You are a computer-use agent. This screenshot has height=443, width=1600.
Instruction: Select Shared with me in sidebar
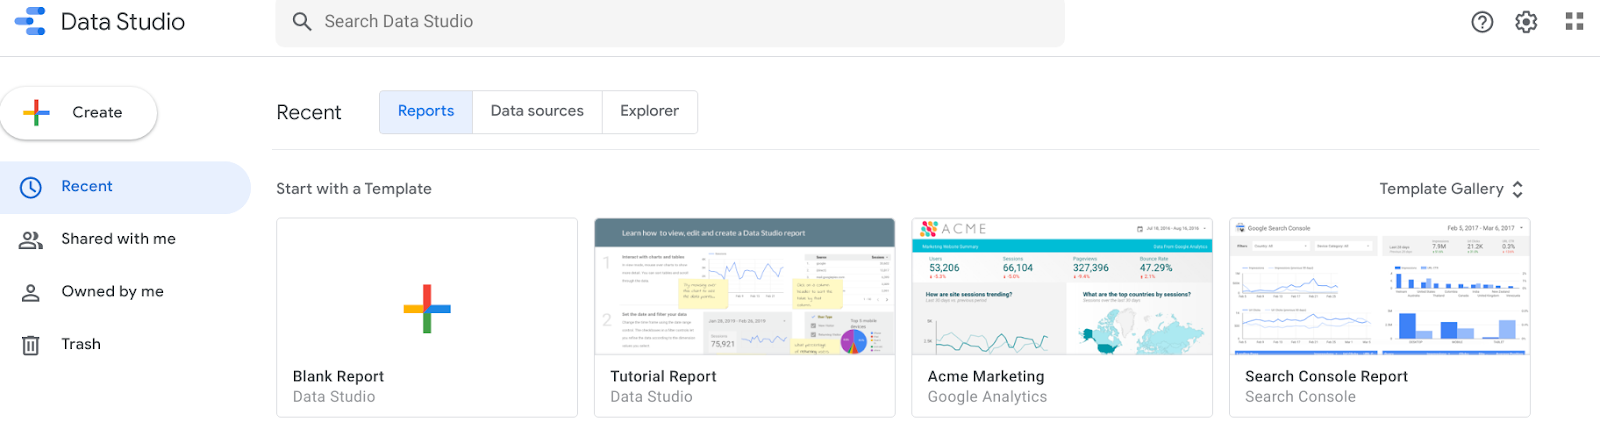[125, 239]
